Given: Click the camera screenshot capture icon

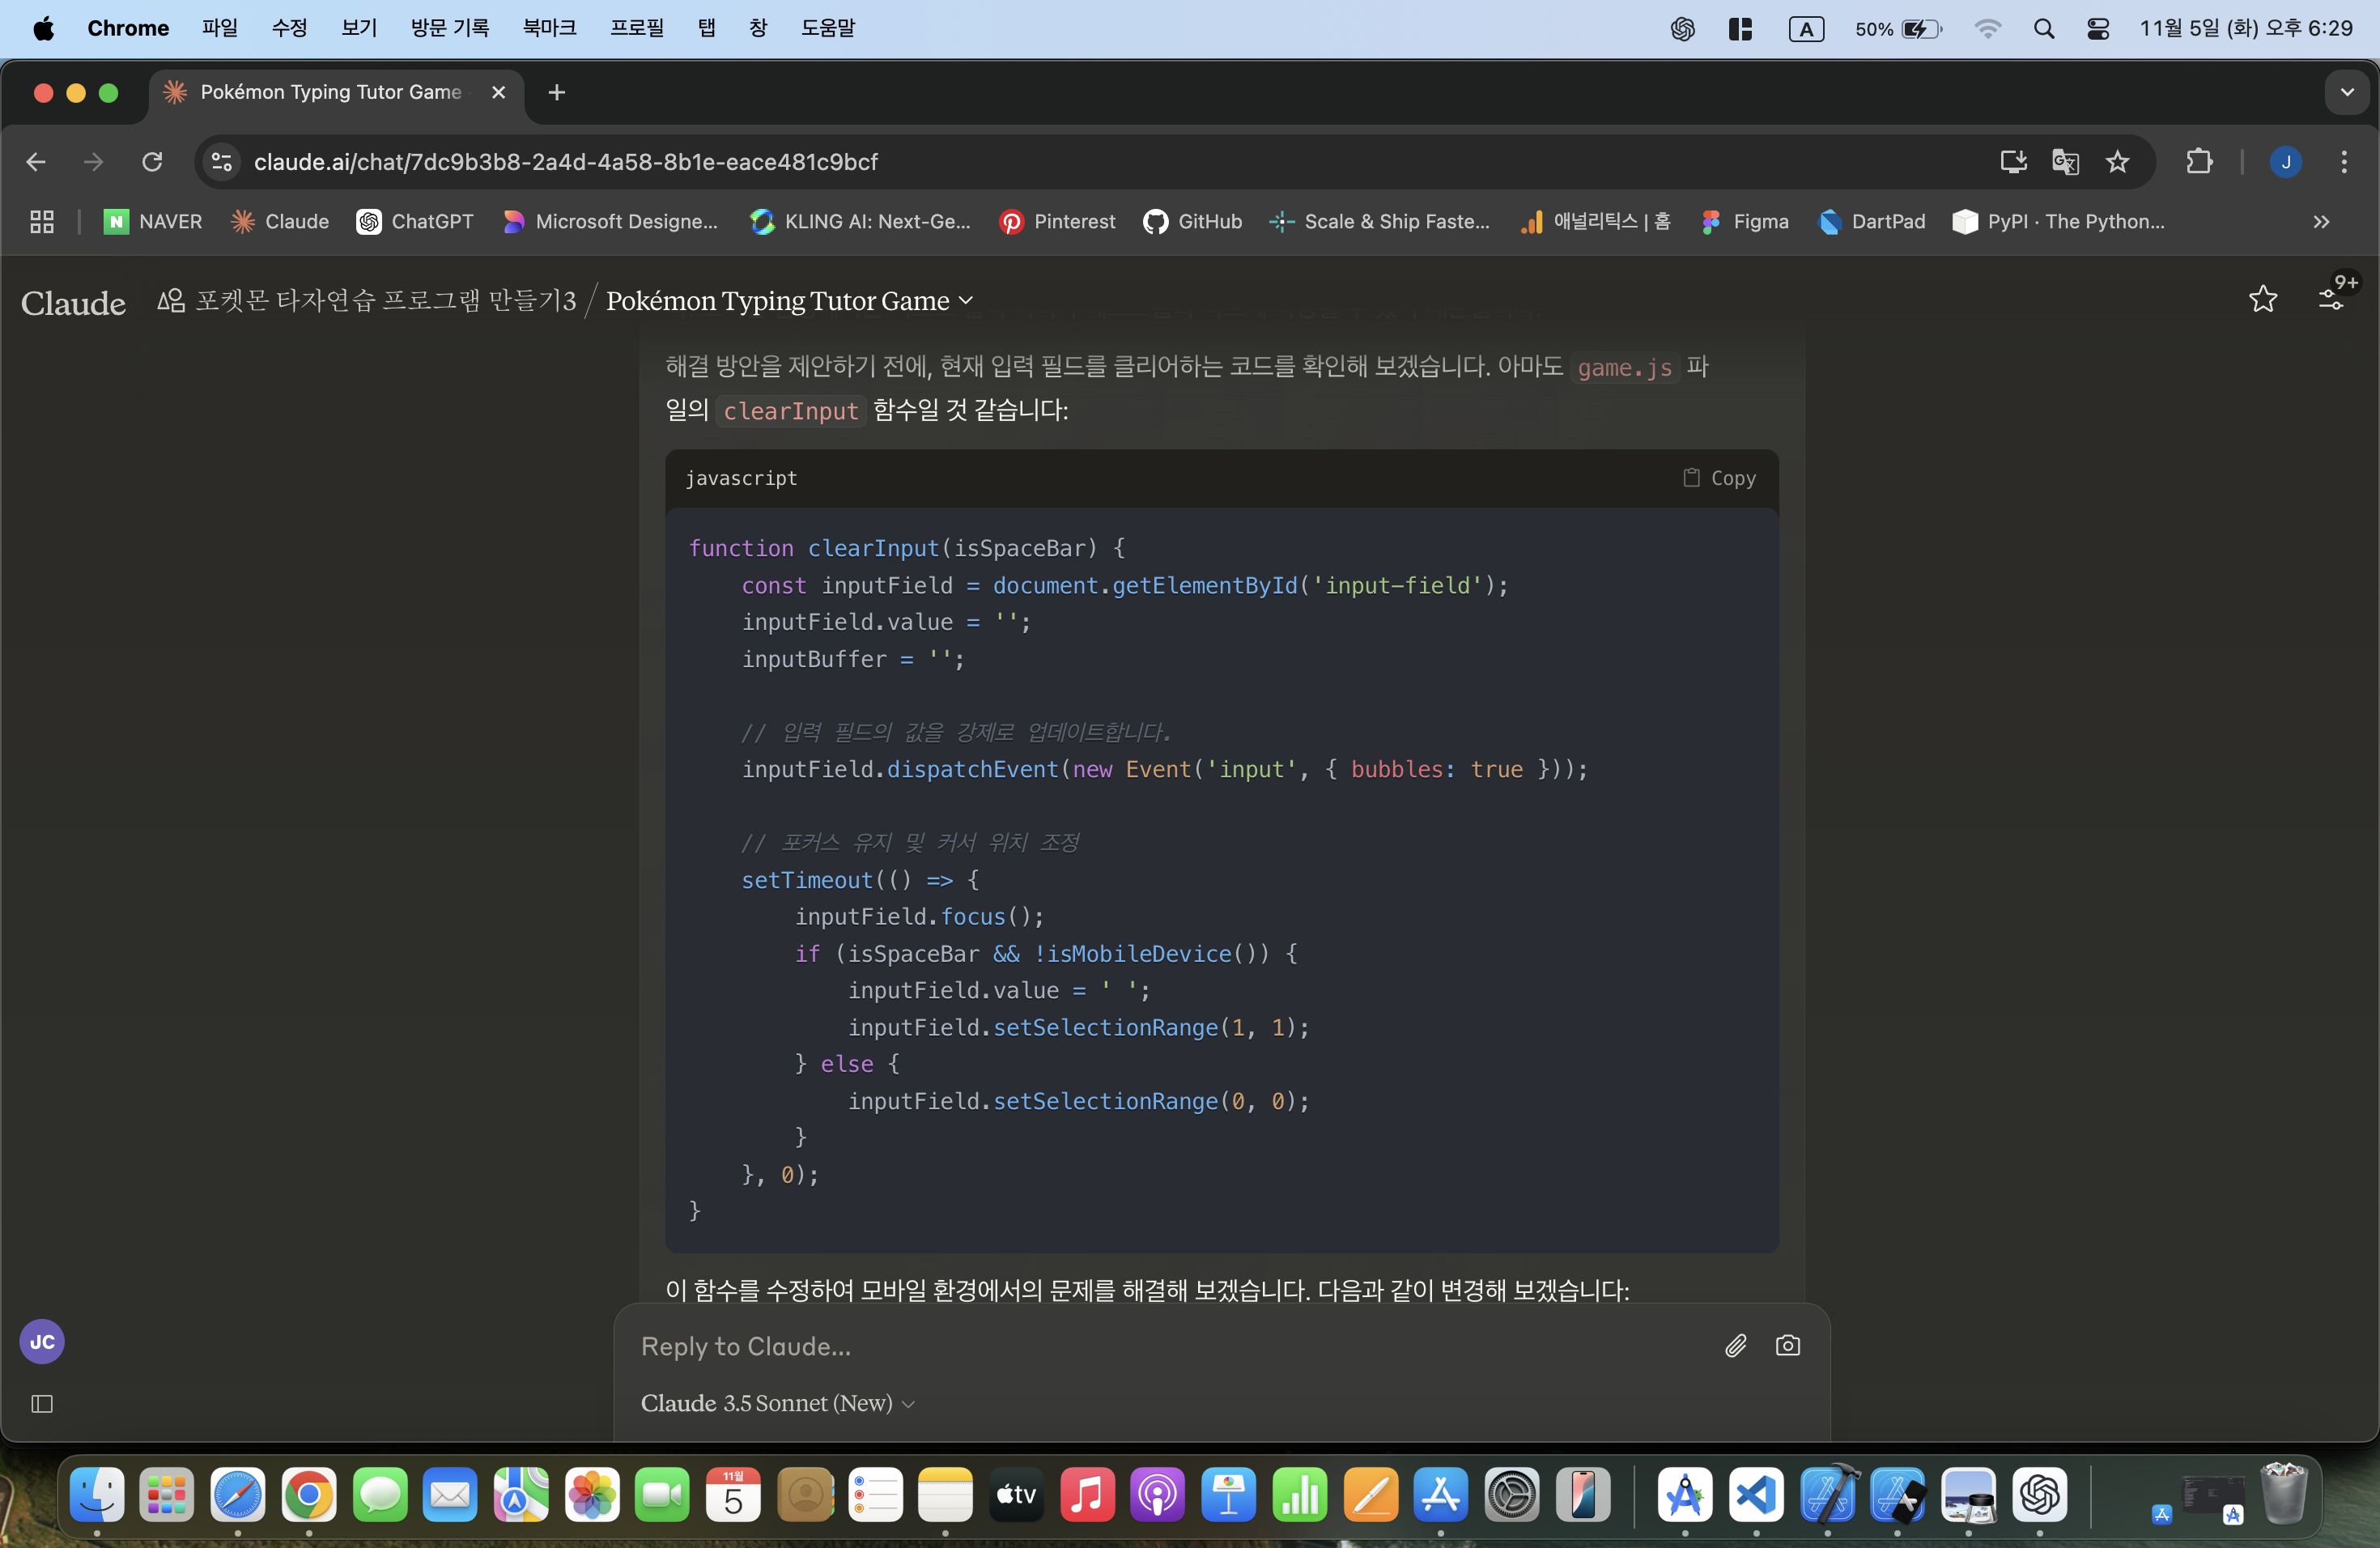Looking at the screenshot, I should click(x=1787, y=1346).
